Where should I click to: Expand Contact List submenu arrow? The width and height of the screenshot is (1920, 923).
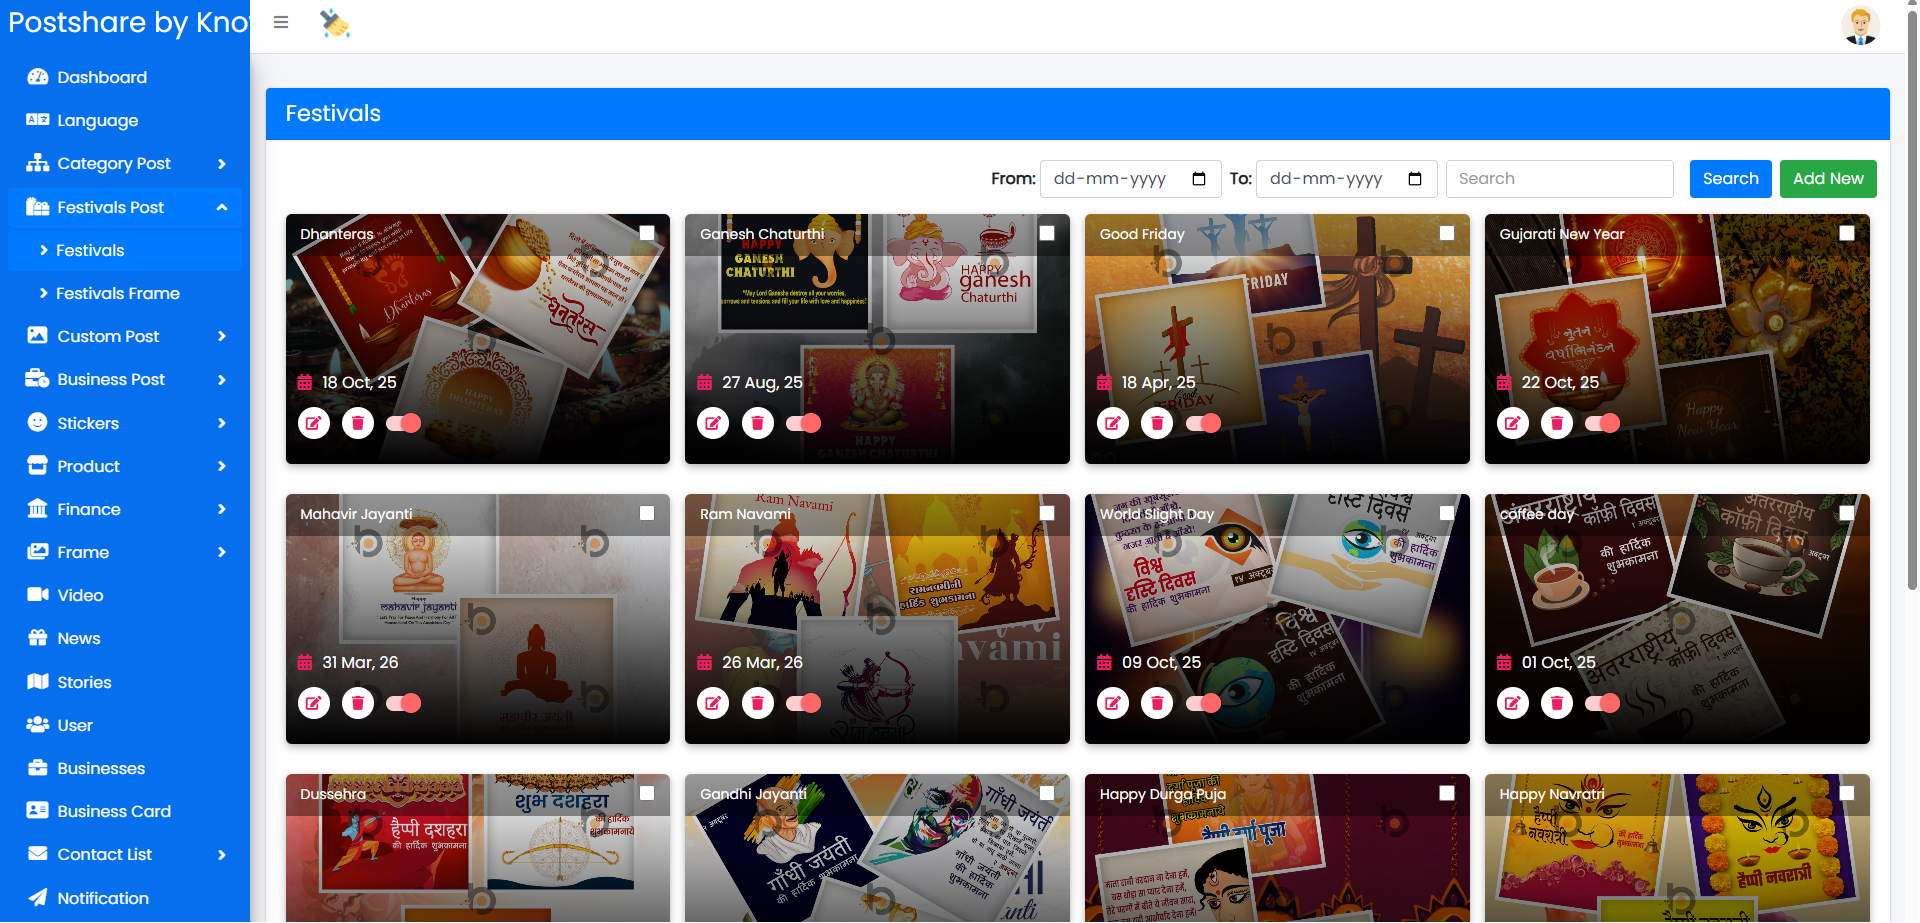pos(222,855)
